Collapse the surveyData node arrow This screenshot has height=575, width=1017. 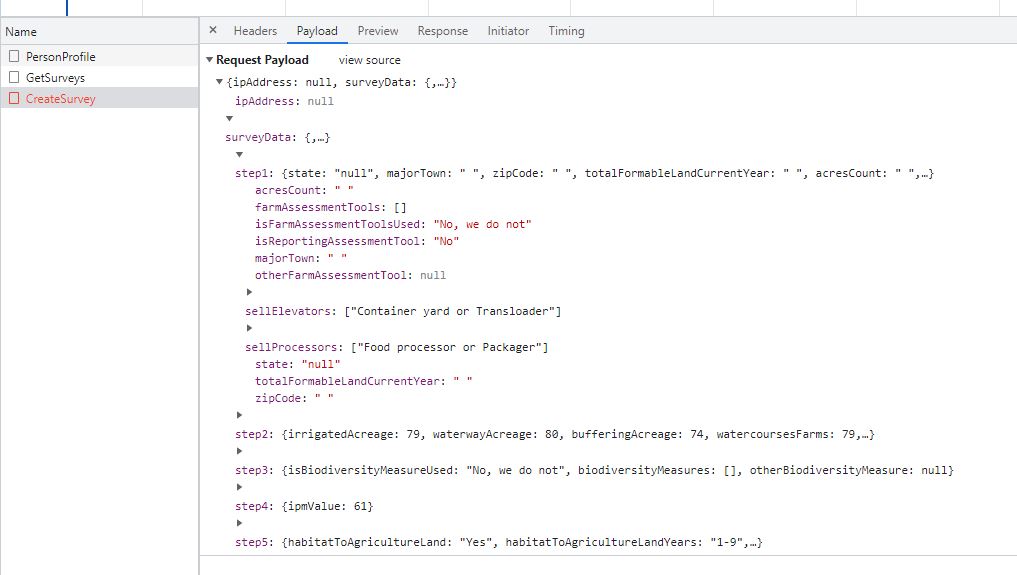point(229,118)
